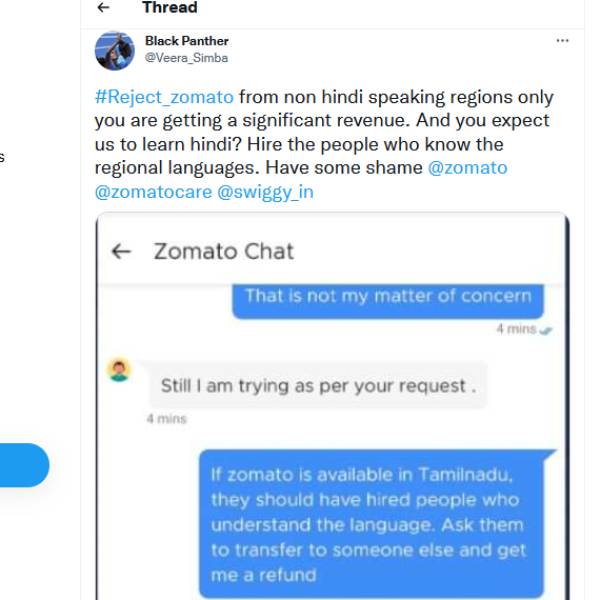Click the support agent avatar in chat
The width and height of the screenshot is (600, 600).
point(119,370)
